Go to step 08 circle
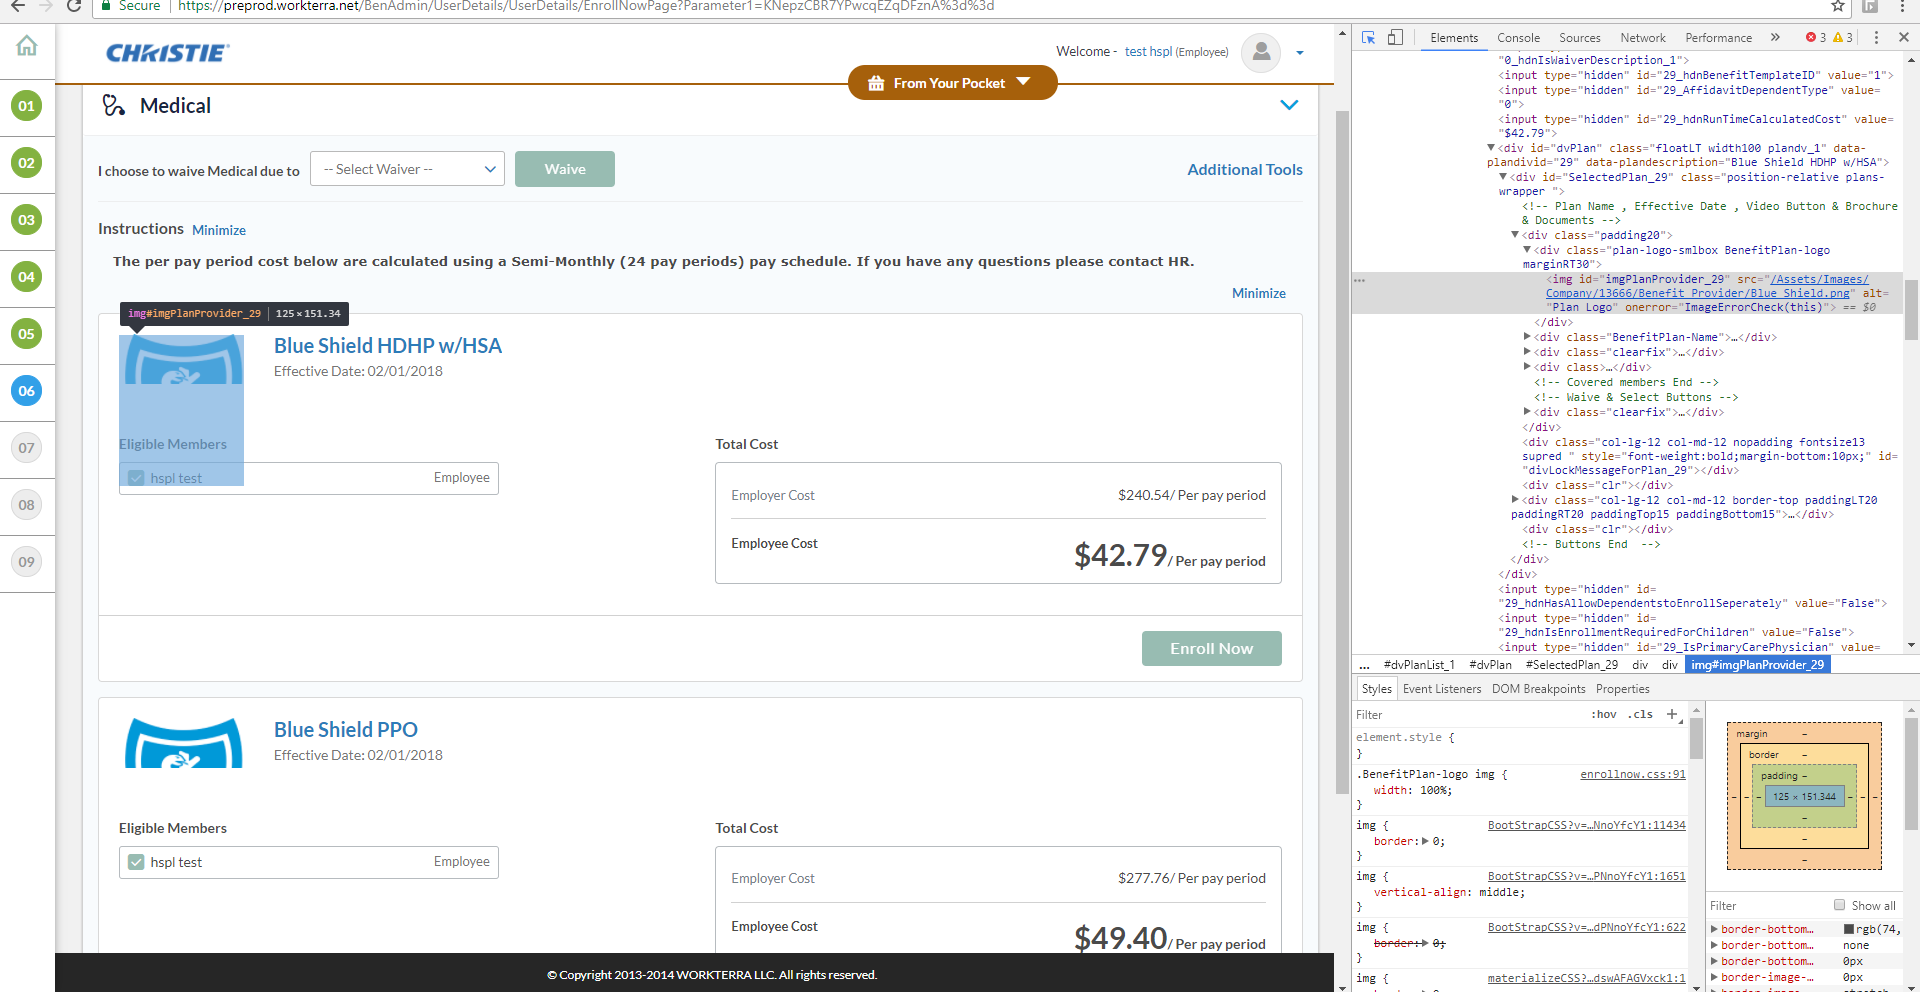1920x992 pixels. click(x=27, y=505)
